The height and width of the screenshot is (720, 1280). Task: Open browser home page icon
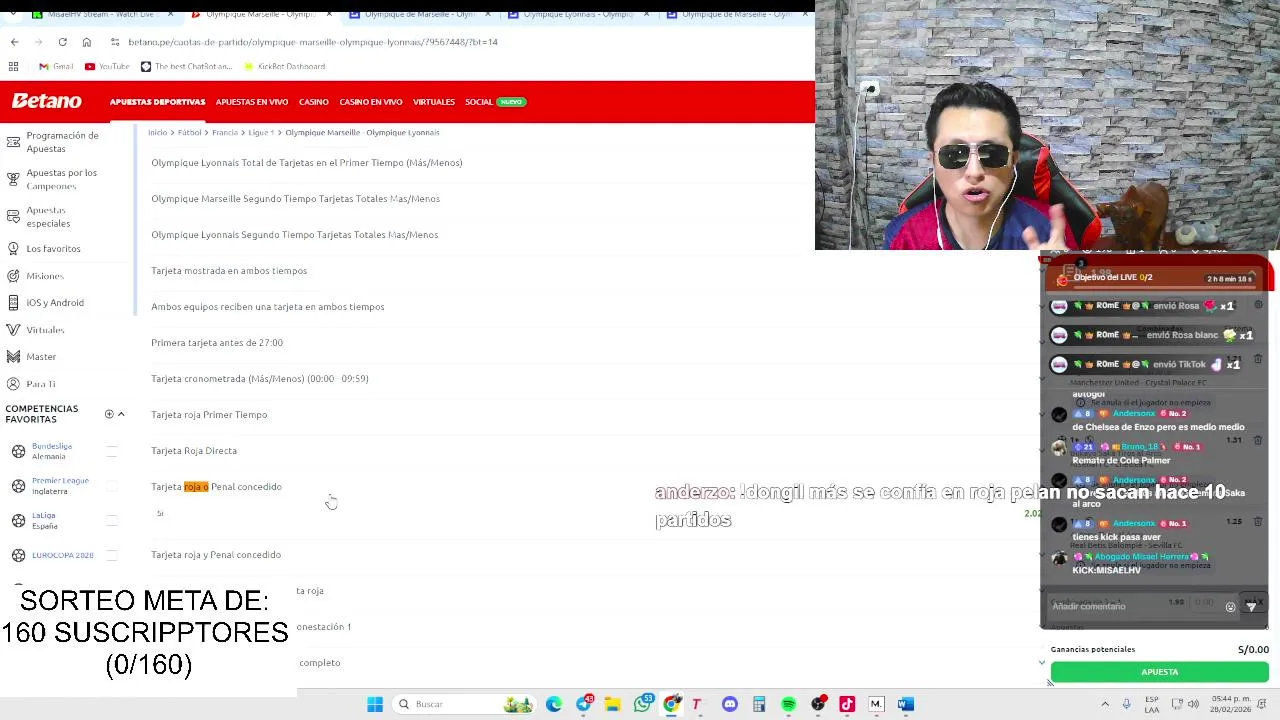tap(87, 42)
